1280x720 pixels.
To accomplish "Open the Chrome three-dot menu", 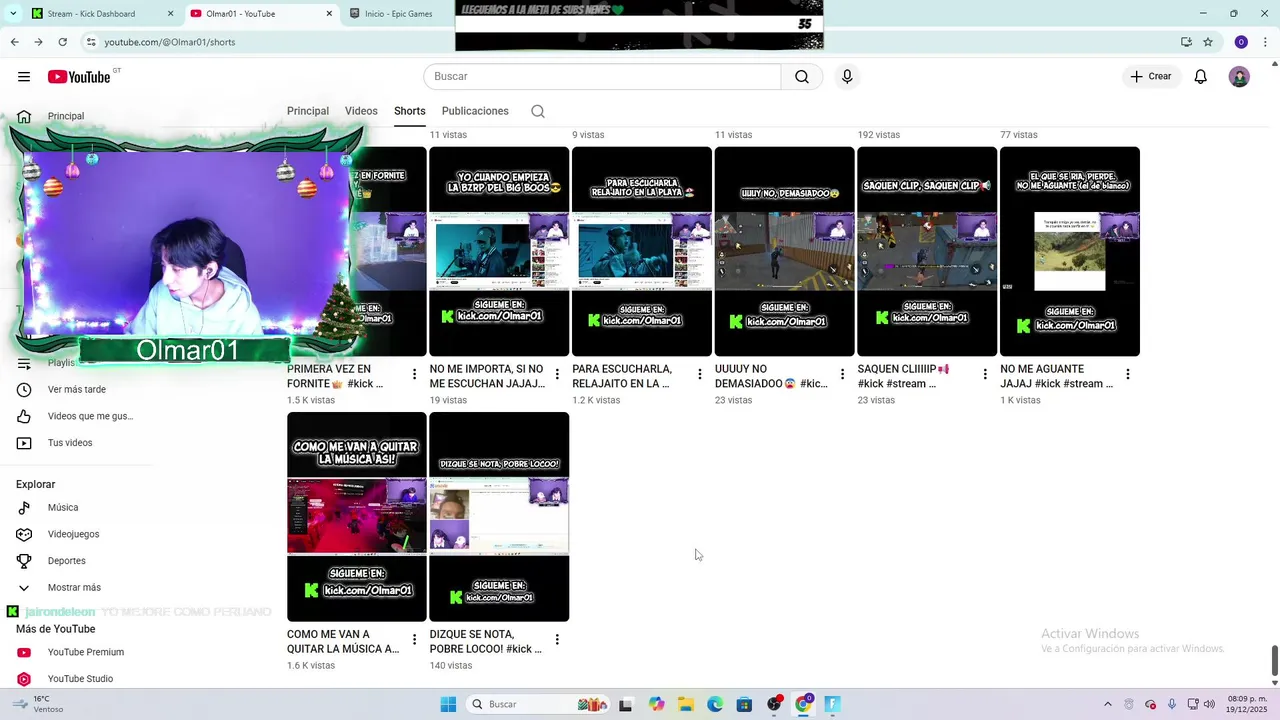I will [1266, 42].
